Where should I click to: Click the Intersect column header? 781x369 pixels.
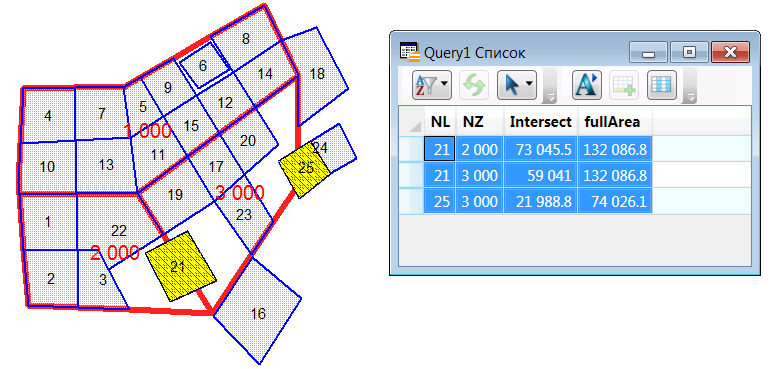pos(540,122)
